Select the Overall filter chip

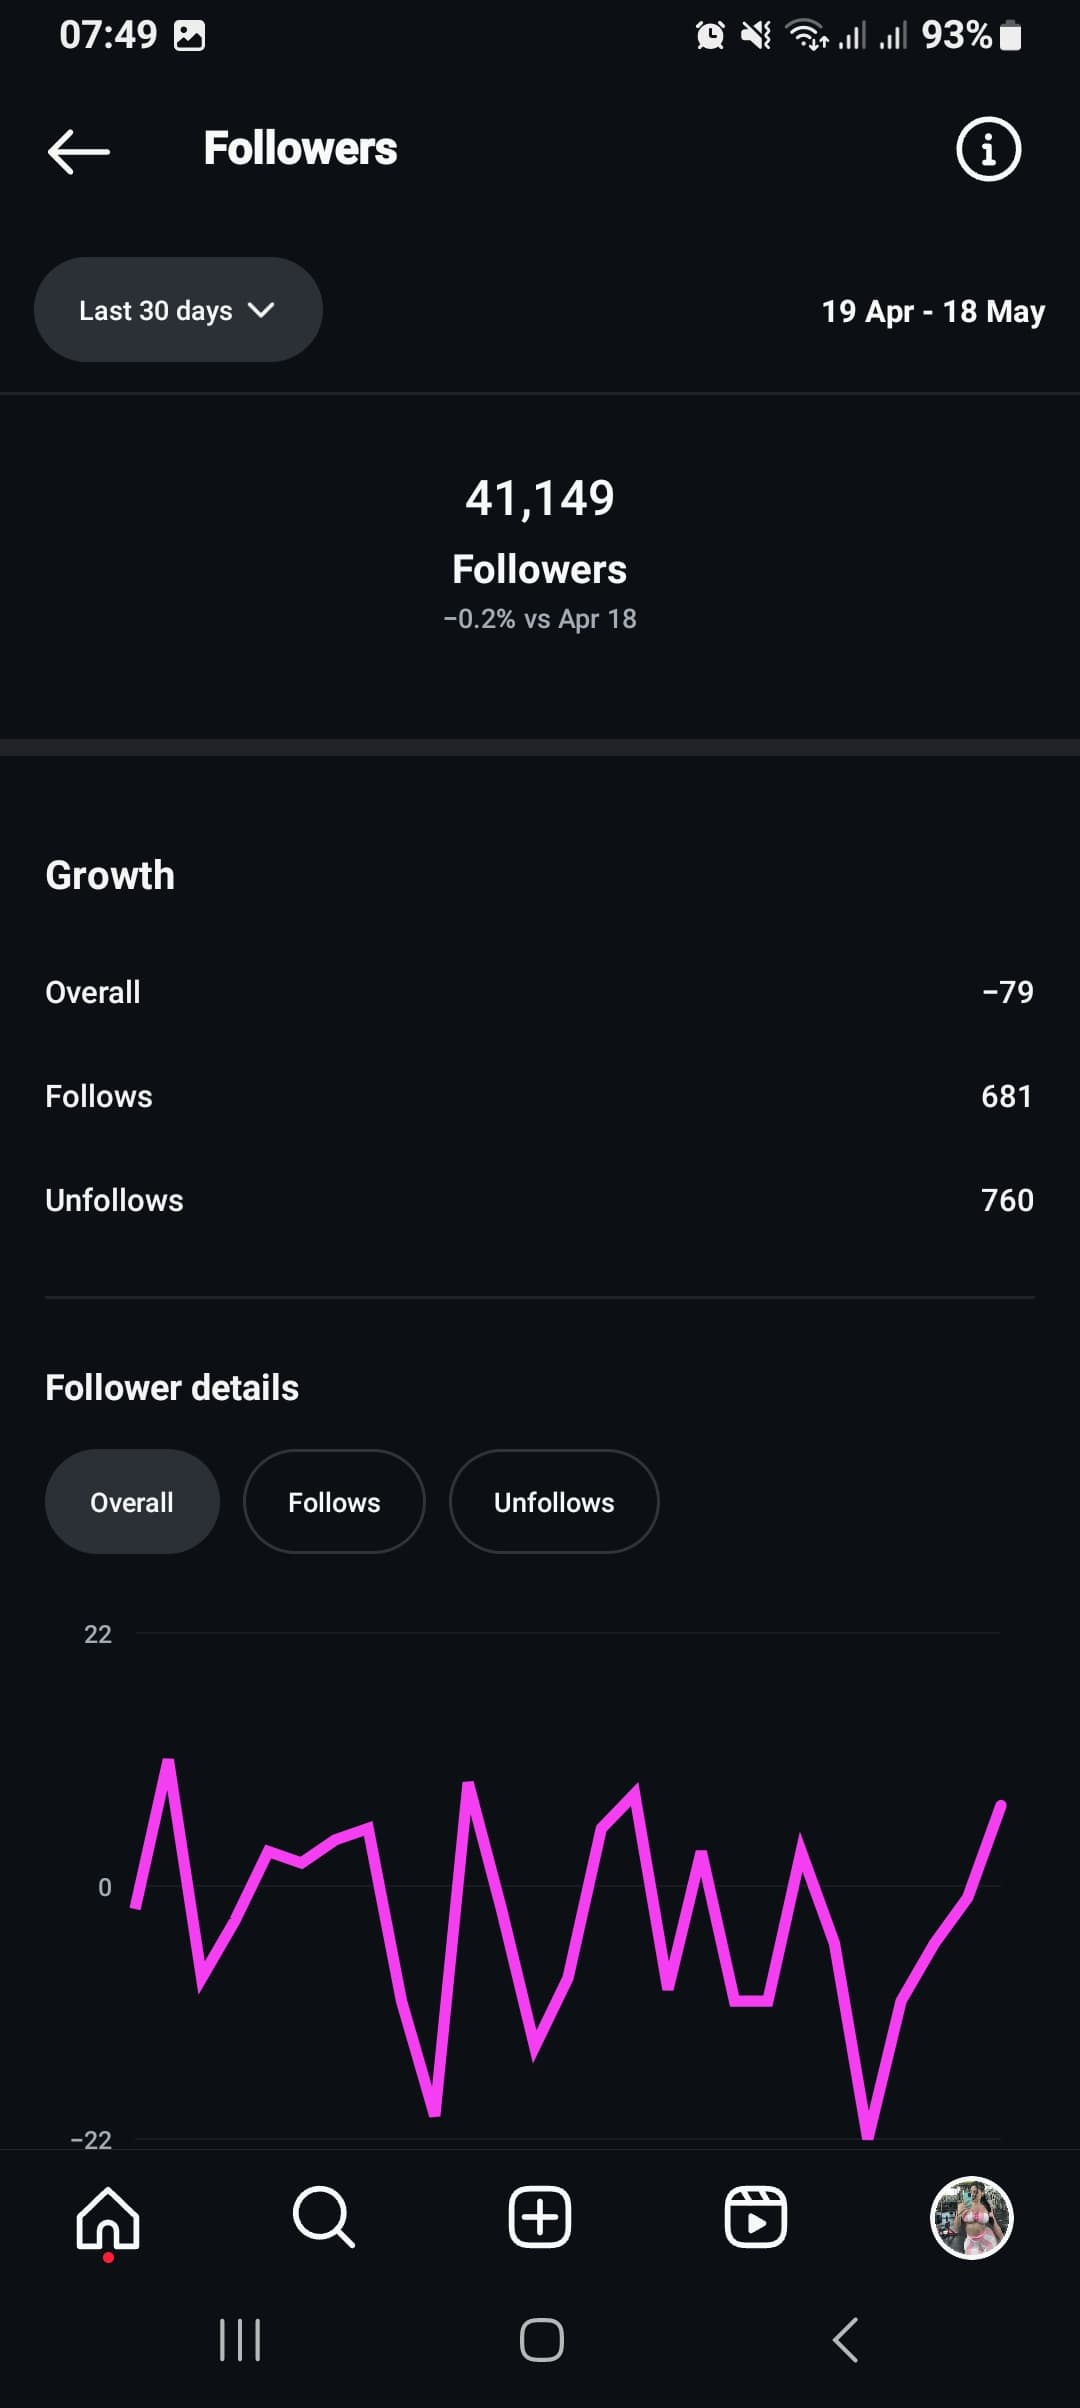tap(132, 1502)
